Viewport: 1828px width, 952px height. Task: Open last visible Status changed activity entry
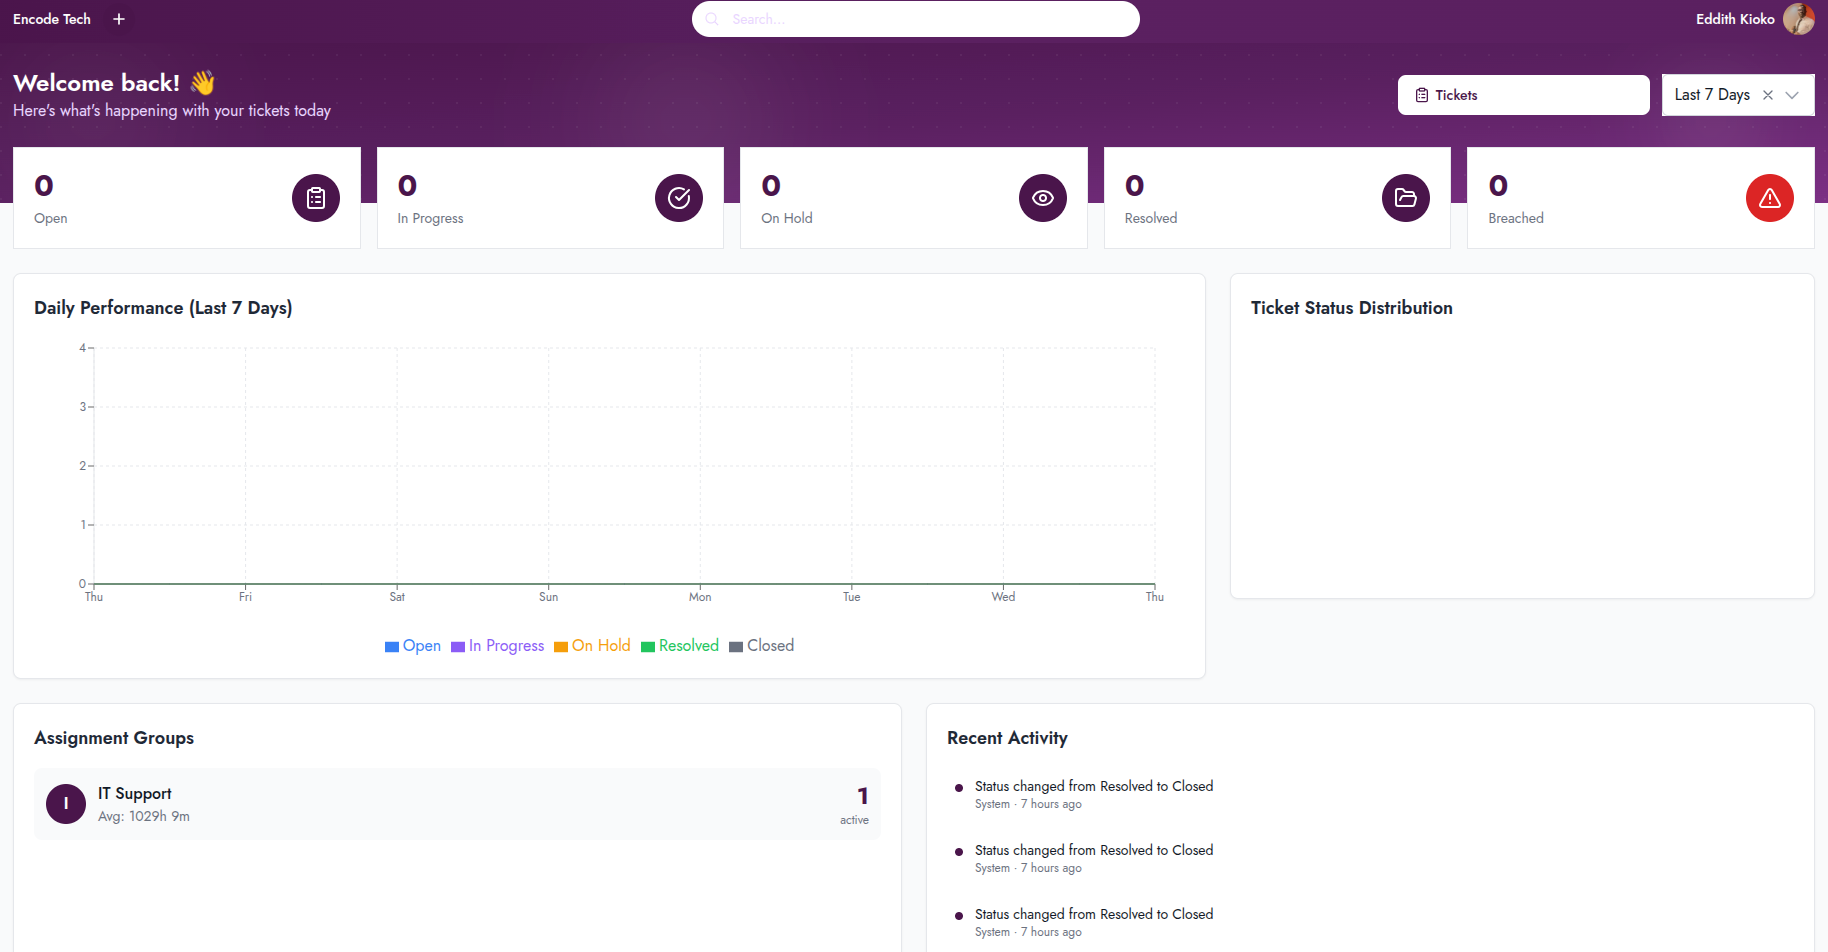pyautogui.click(x=1094, y=915)
